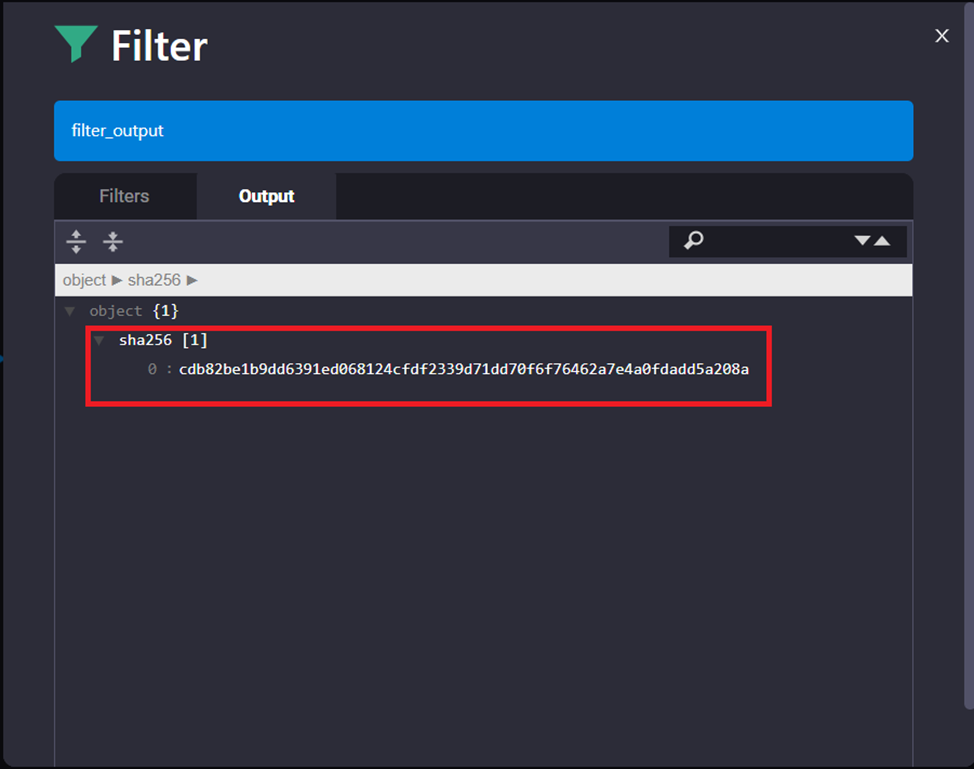Open breadcrumb arrow after sha256
Screen dimensions: 974x769
point(192,280)
